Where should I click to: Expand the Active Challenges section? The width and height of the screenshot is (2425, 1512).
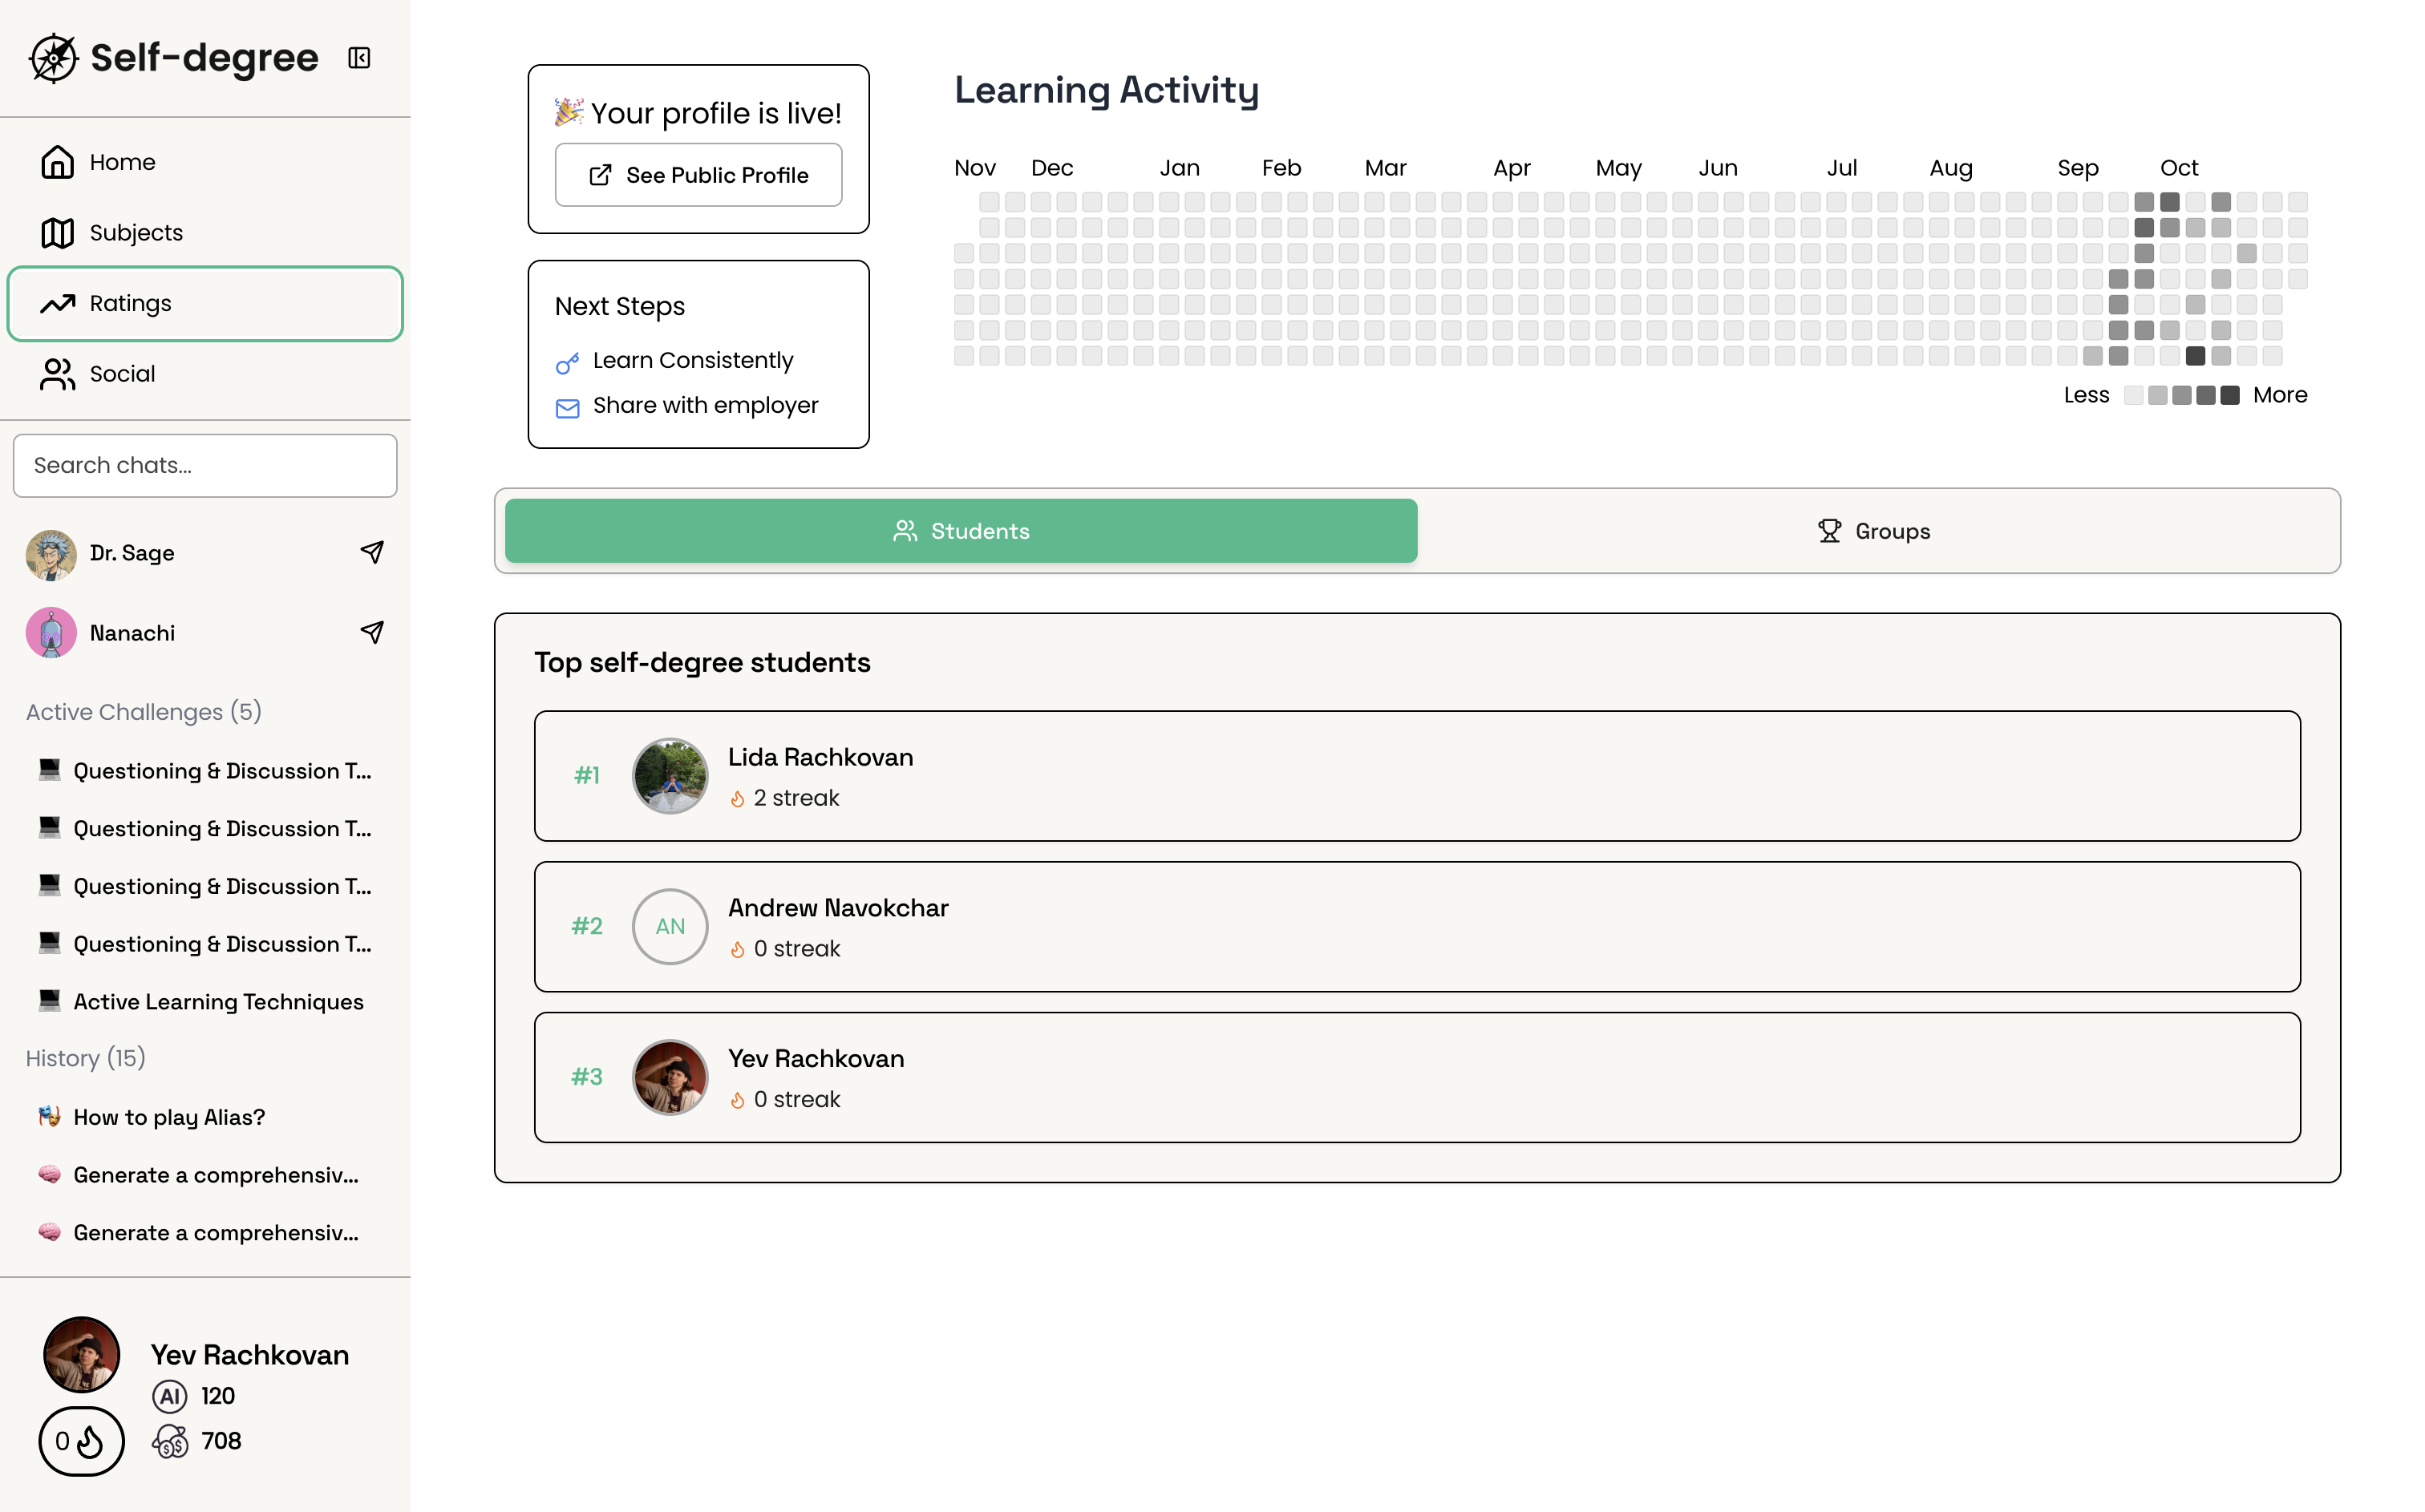tap(143, 712)
